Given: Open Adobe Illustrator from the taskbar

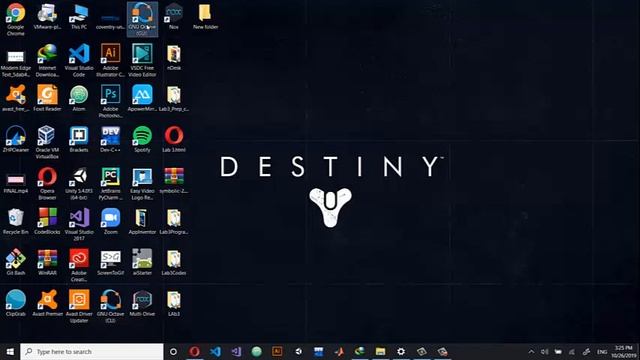Looking at the screenshot, I should (277, 351).
